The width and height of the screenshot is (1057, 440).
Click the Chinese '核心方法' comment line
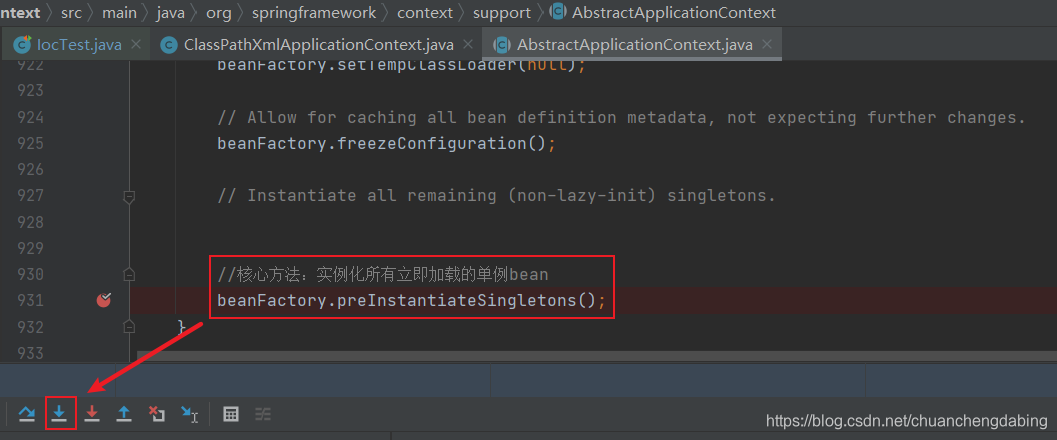coord(383,275)
